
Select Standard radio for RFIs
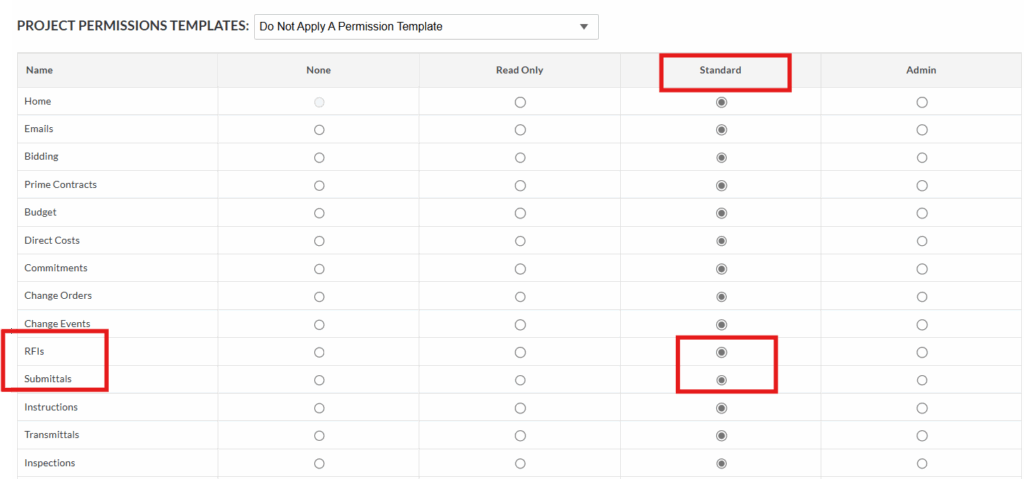point(721,352)
